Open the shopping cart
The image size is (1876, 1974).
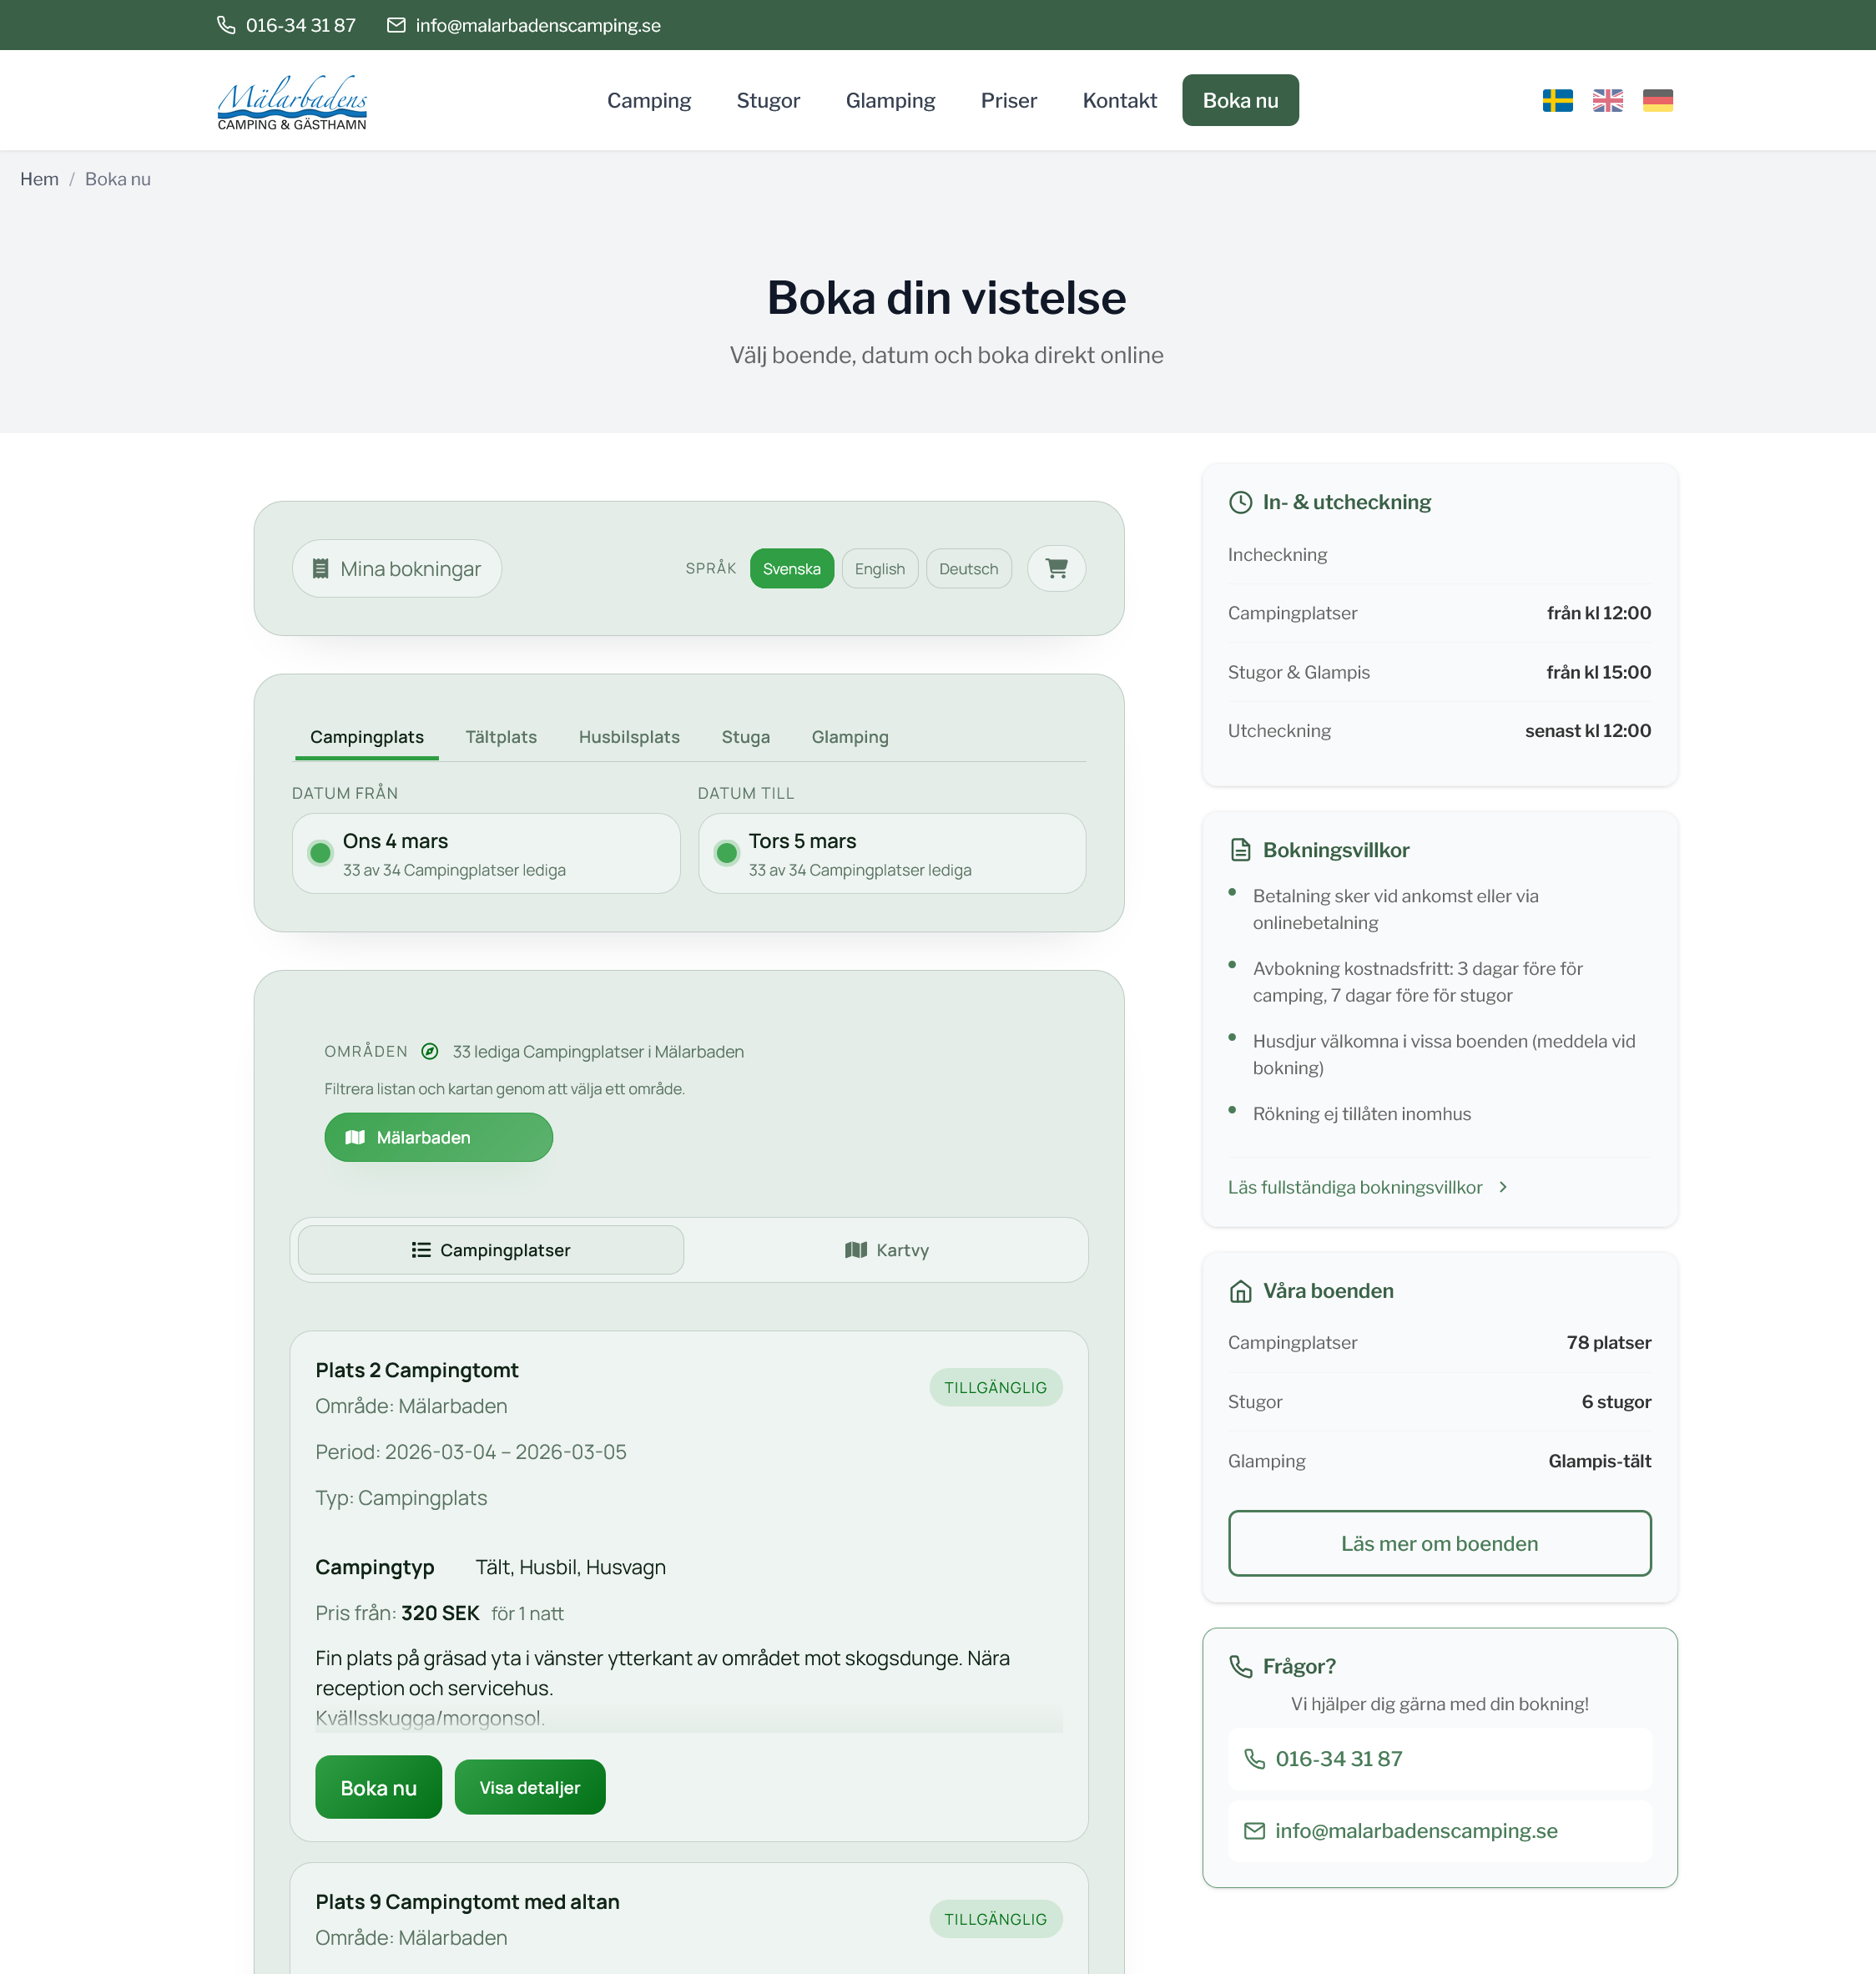1056,568
